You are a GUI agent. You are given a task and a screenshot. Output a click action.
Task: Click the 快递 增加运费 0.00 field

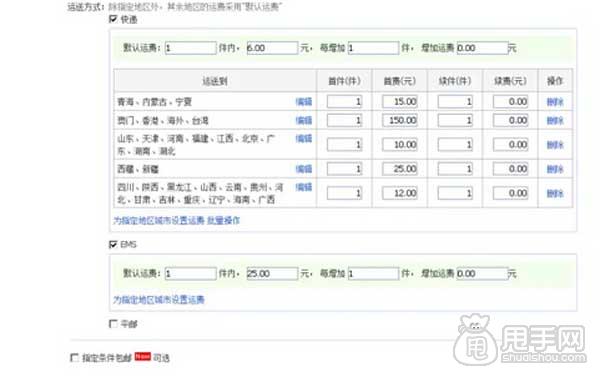pos(482,48)
